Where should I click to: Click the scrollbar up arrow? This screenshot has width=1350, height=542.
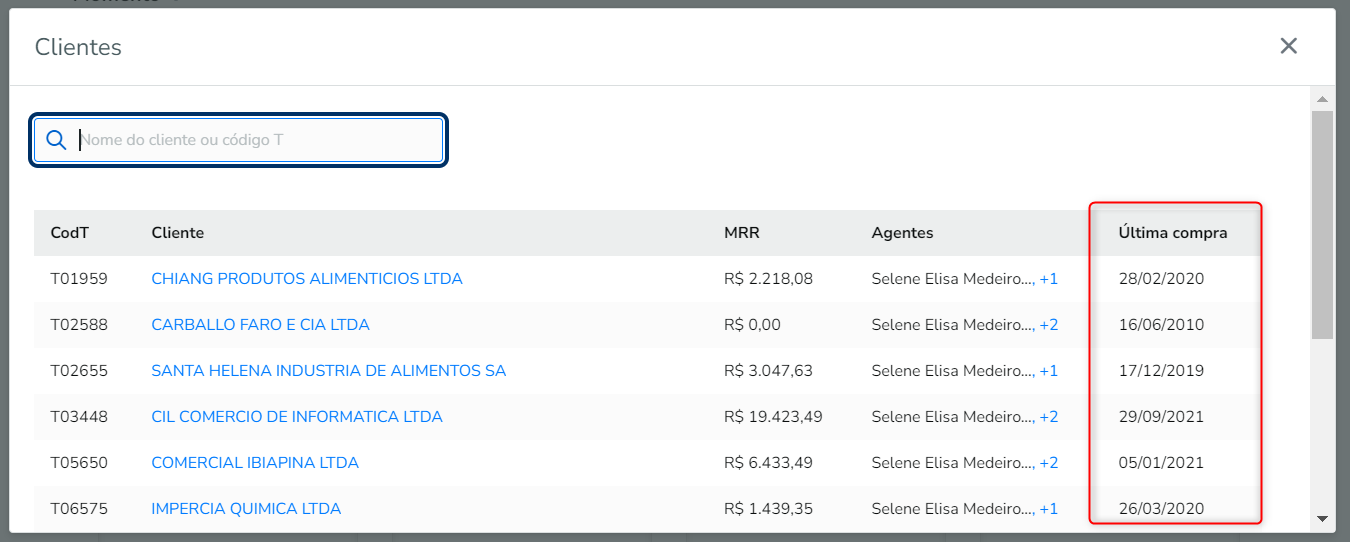pyautogui.click(x=1322, y=99)
